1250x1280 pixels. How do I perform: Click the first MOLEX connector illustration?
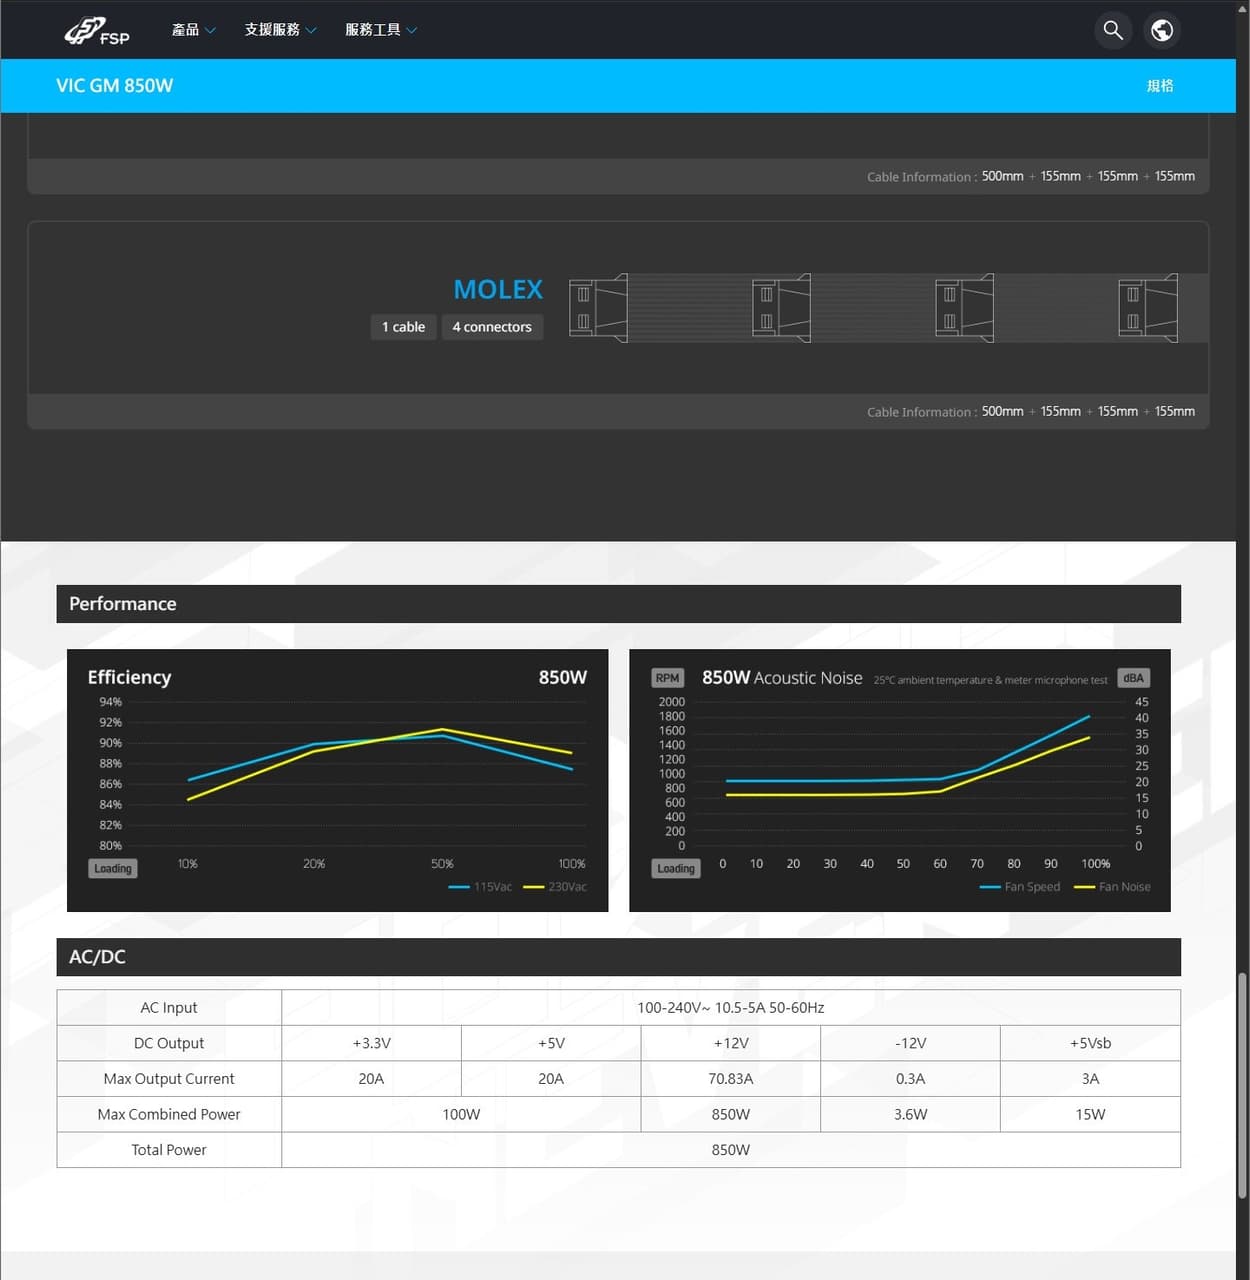[598, 308]
